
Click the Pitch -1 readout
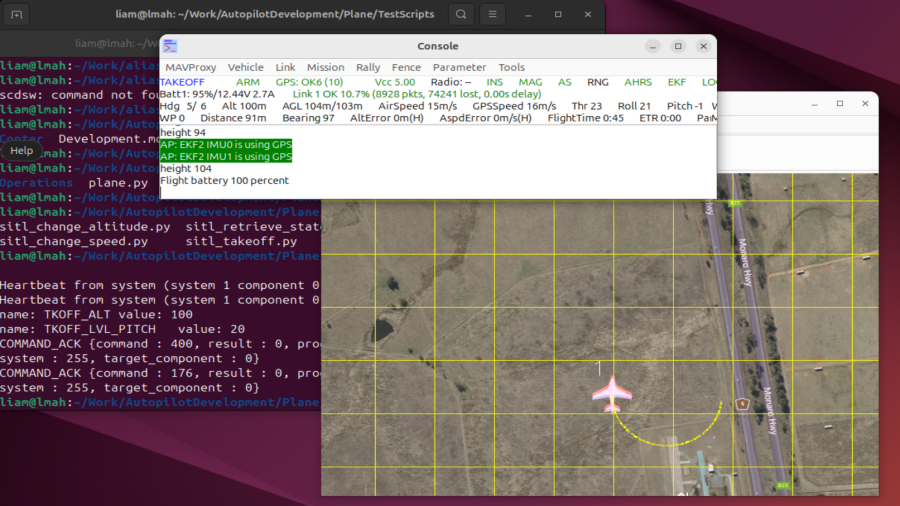[x=685, y=106]
